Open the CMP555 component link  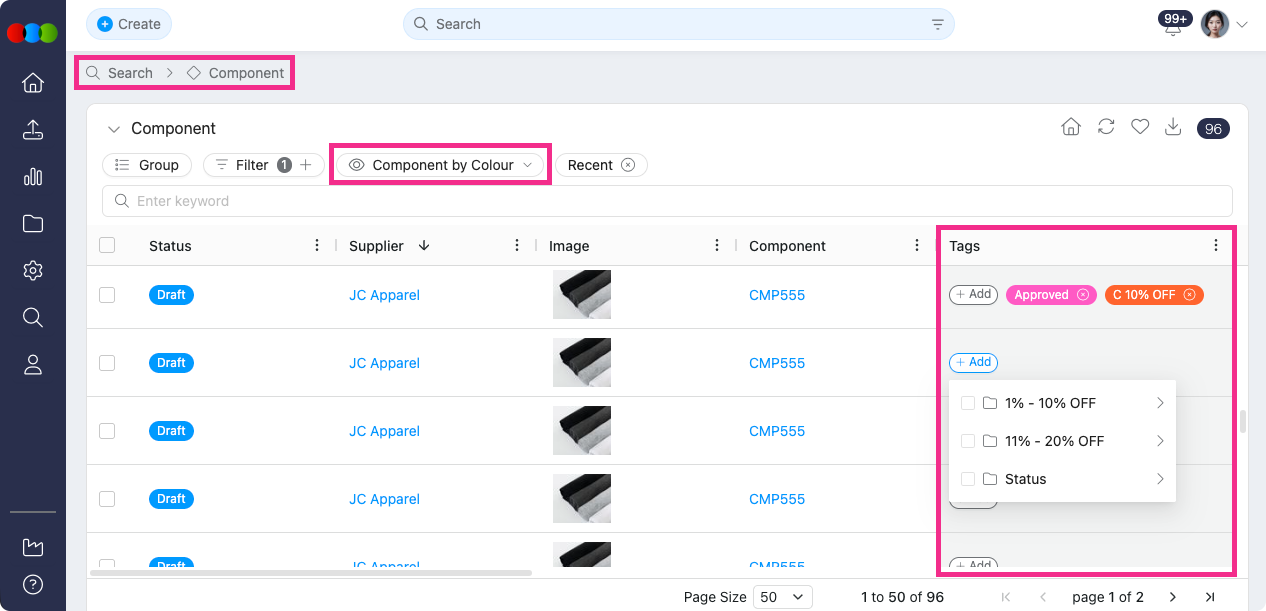(x=777, y=294)
